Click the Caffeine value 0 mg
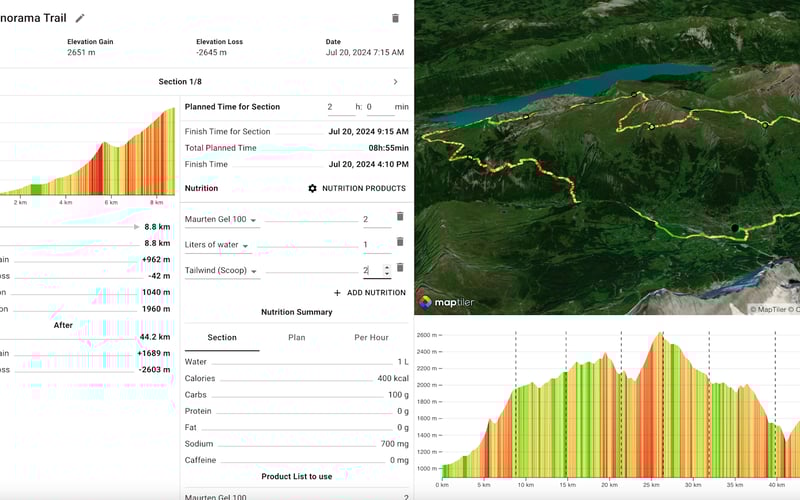 click(399, 460)
